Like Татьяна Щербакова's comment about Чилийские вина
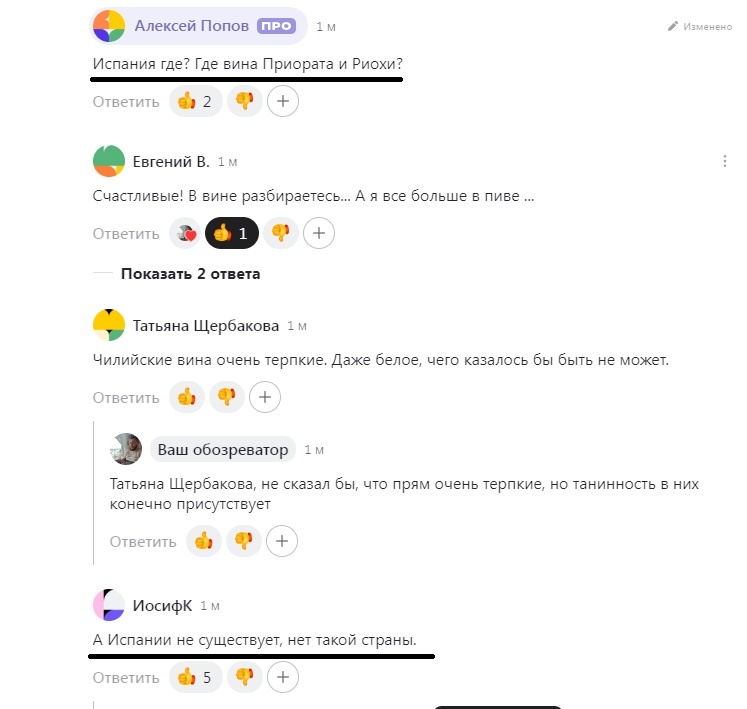This screenshot has height=709, width=747. [187, 397]
